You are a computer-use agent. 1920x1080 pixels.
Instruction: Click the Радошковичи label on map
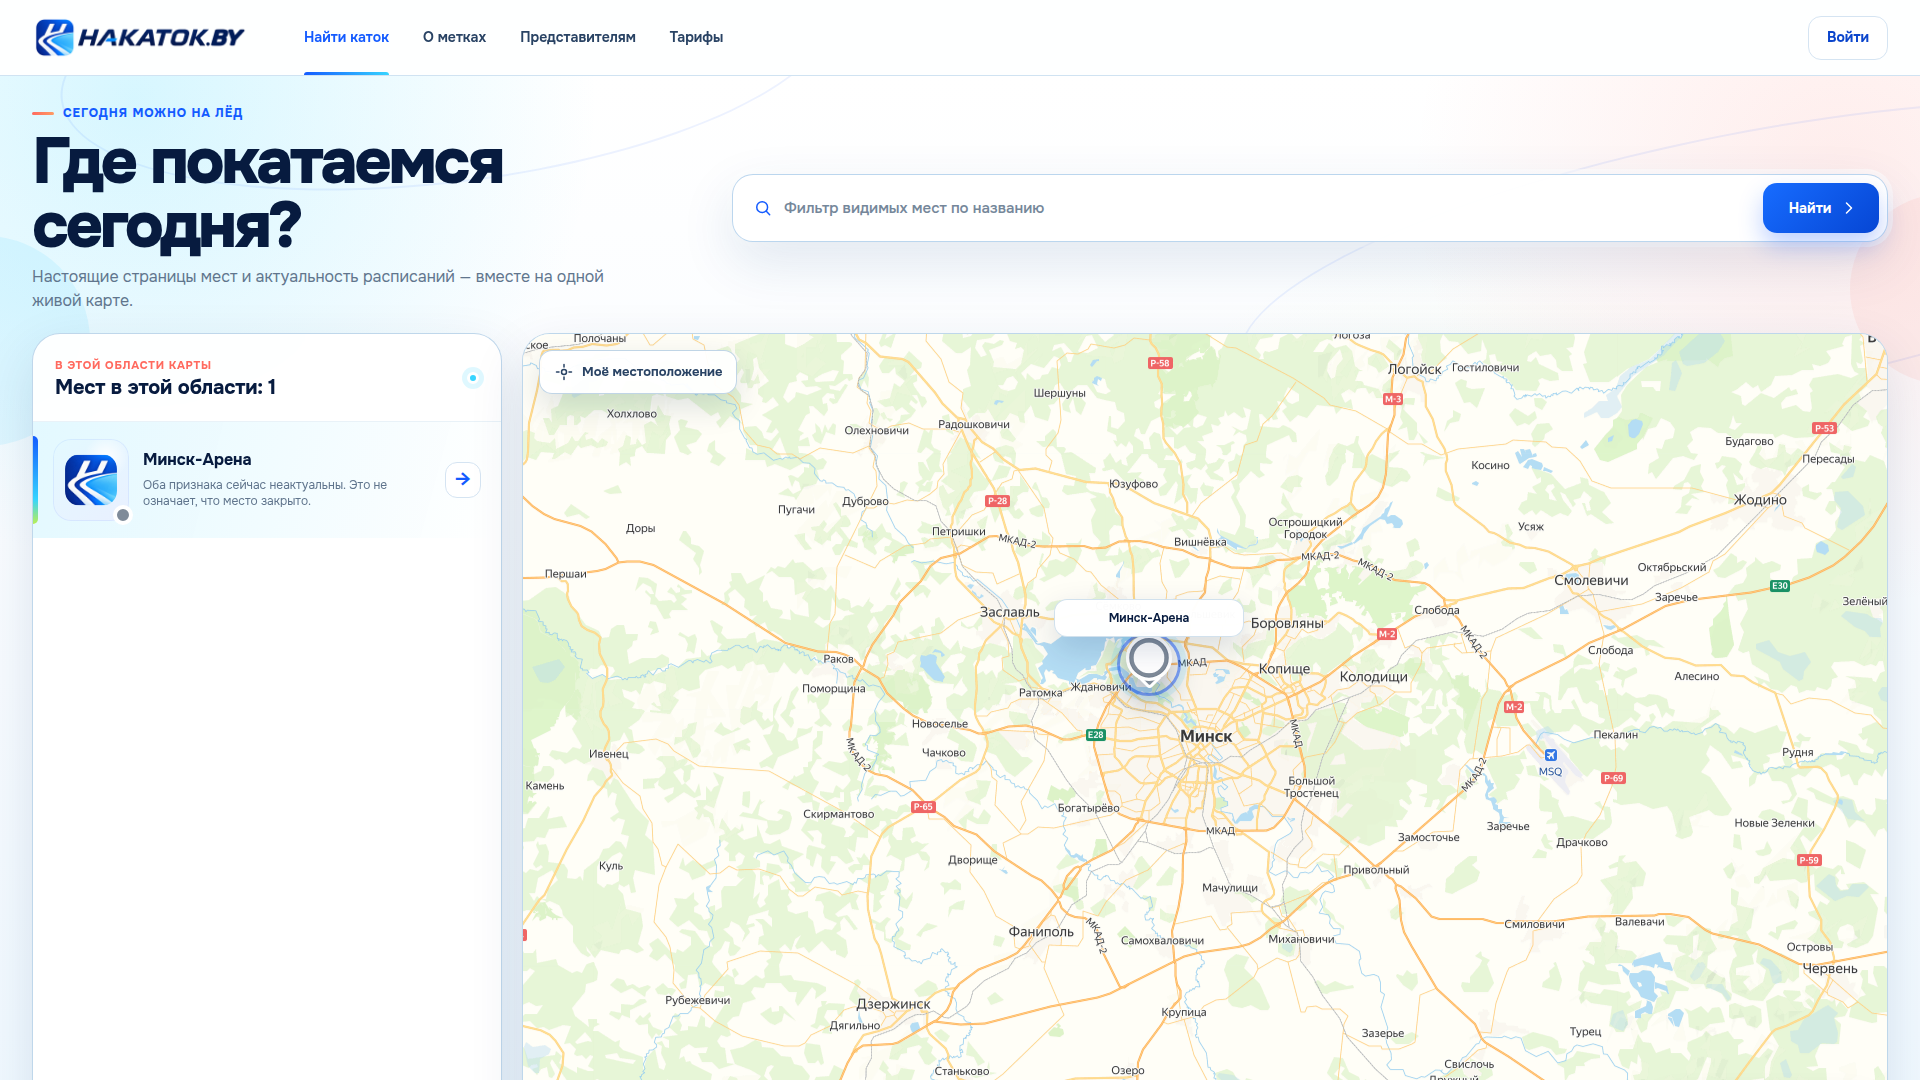coord(974,424)
